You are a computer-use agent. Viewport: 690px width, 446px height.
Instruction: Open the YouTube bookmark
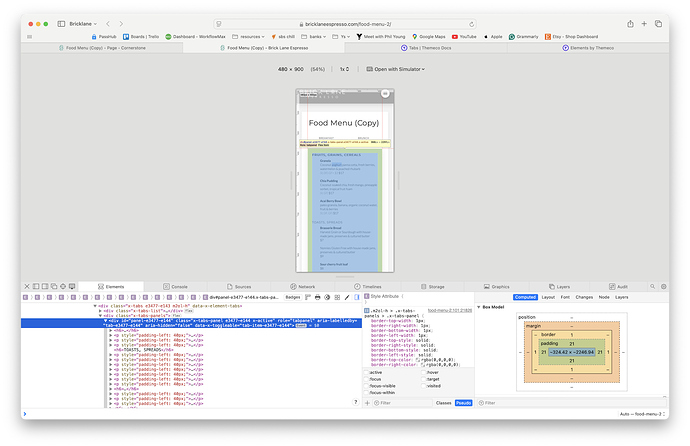coord(464,37)
